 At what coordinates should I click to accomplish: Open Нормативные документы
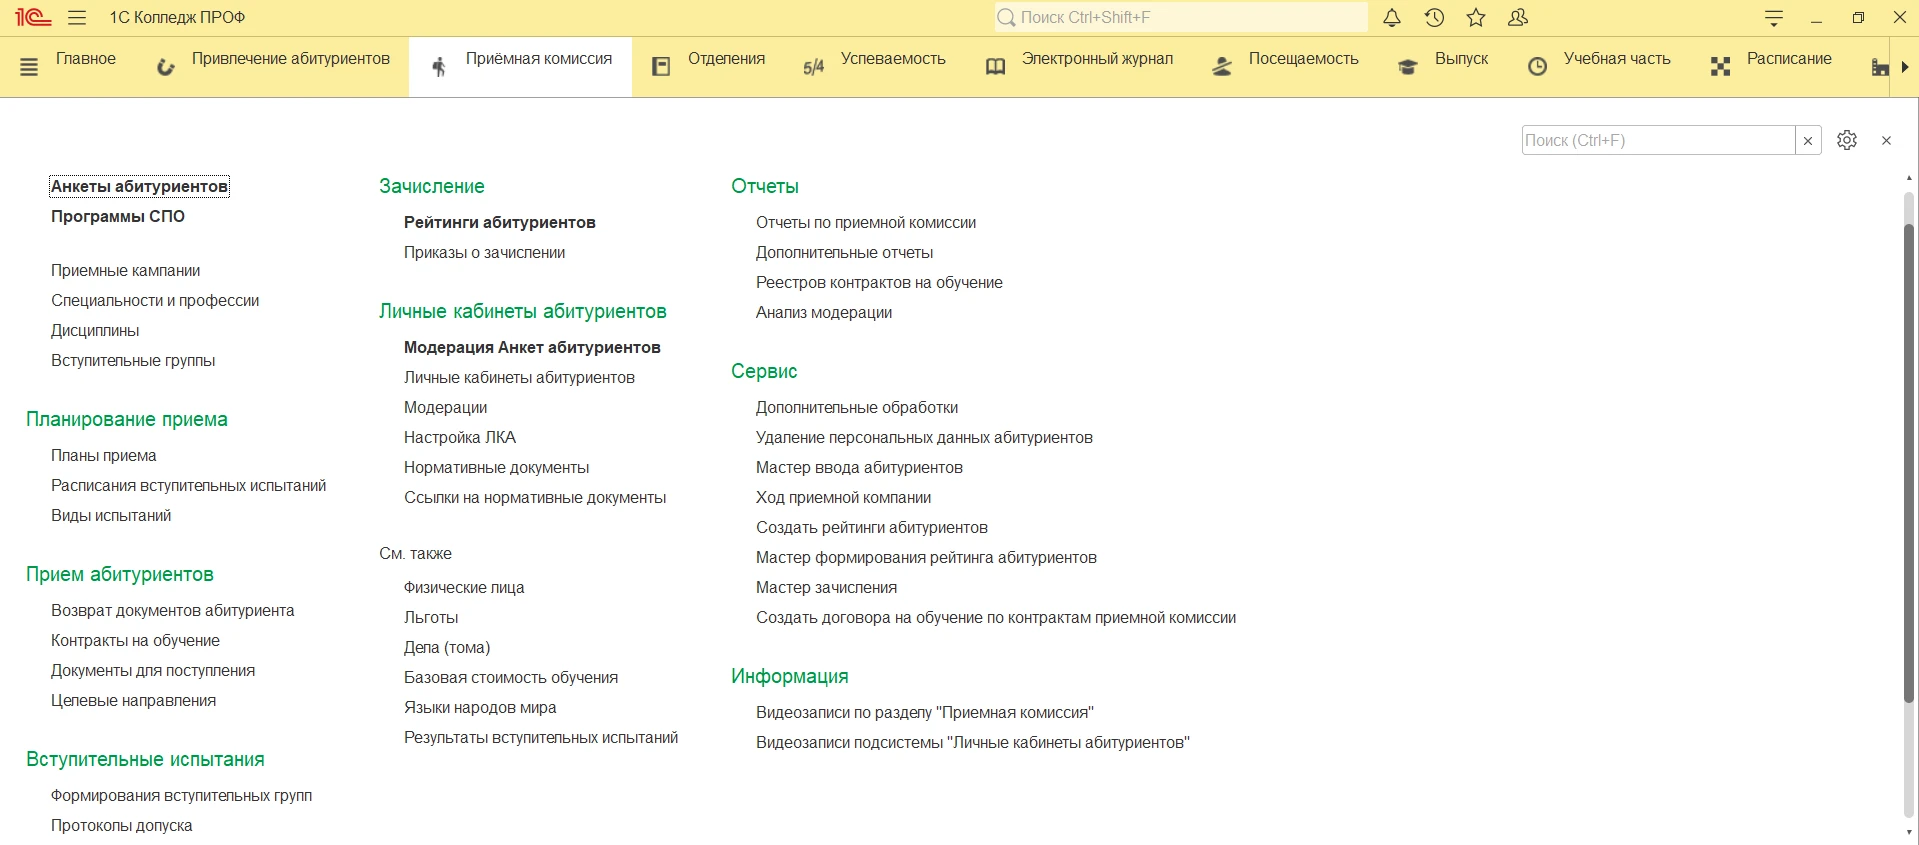tap(497, 467)
